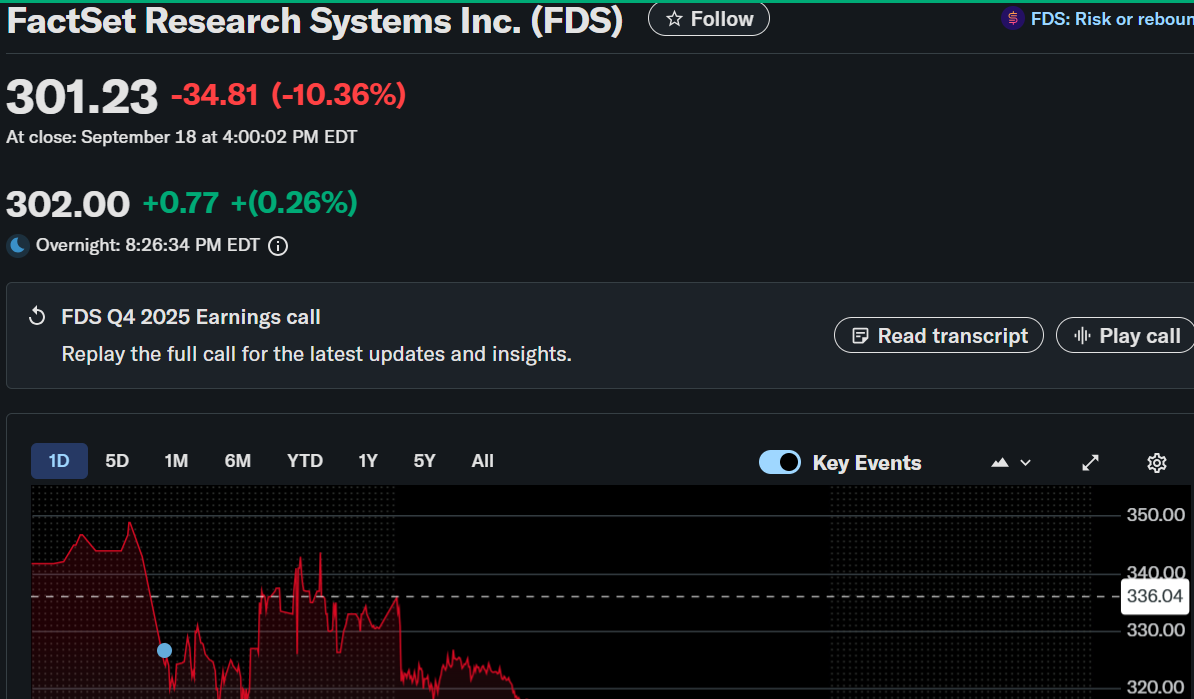
Task: Open the FDS: Risk or rebound link
Action: click(x=1112, y=19)
